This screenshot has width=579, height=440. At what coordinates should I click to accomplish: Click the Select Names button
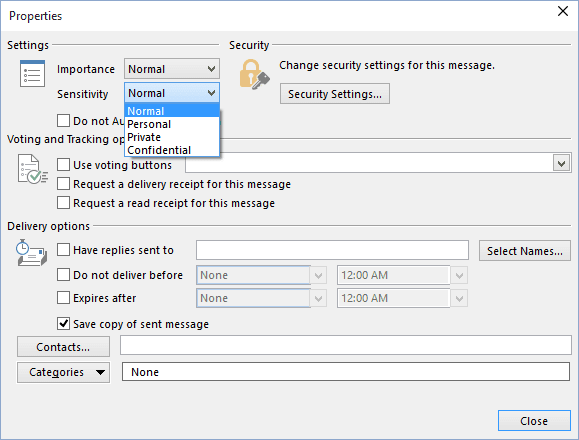coord(525,251)
